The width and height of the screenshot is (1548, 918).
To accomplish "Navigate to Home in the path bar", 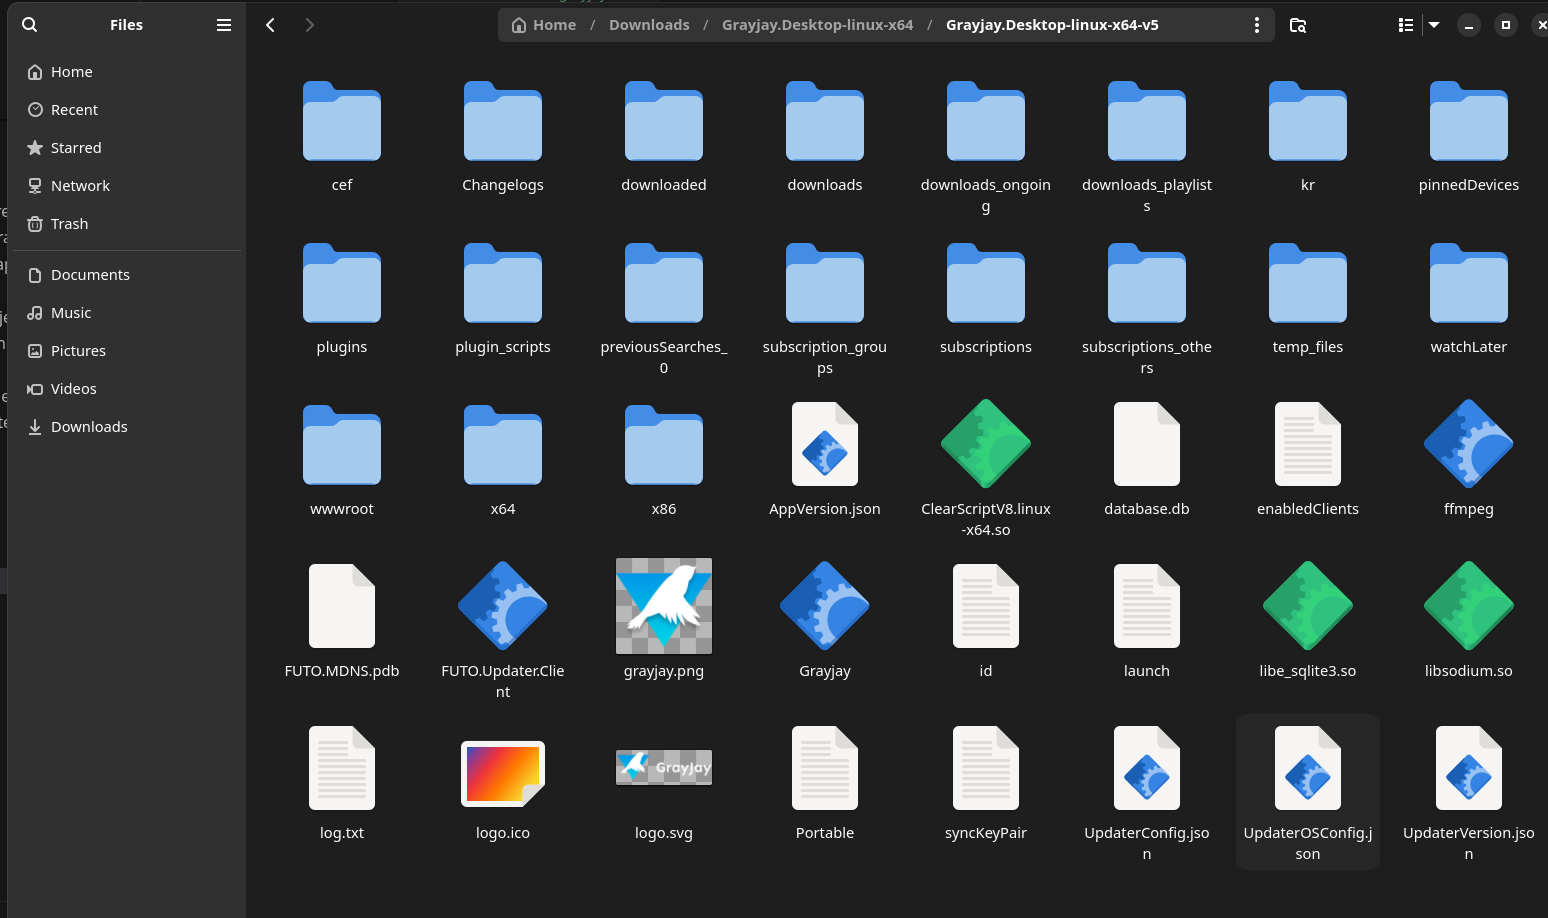I will (544, 25).
